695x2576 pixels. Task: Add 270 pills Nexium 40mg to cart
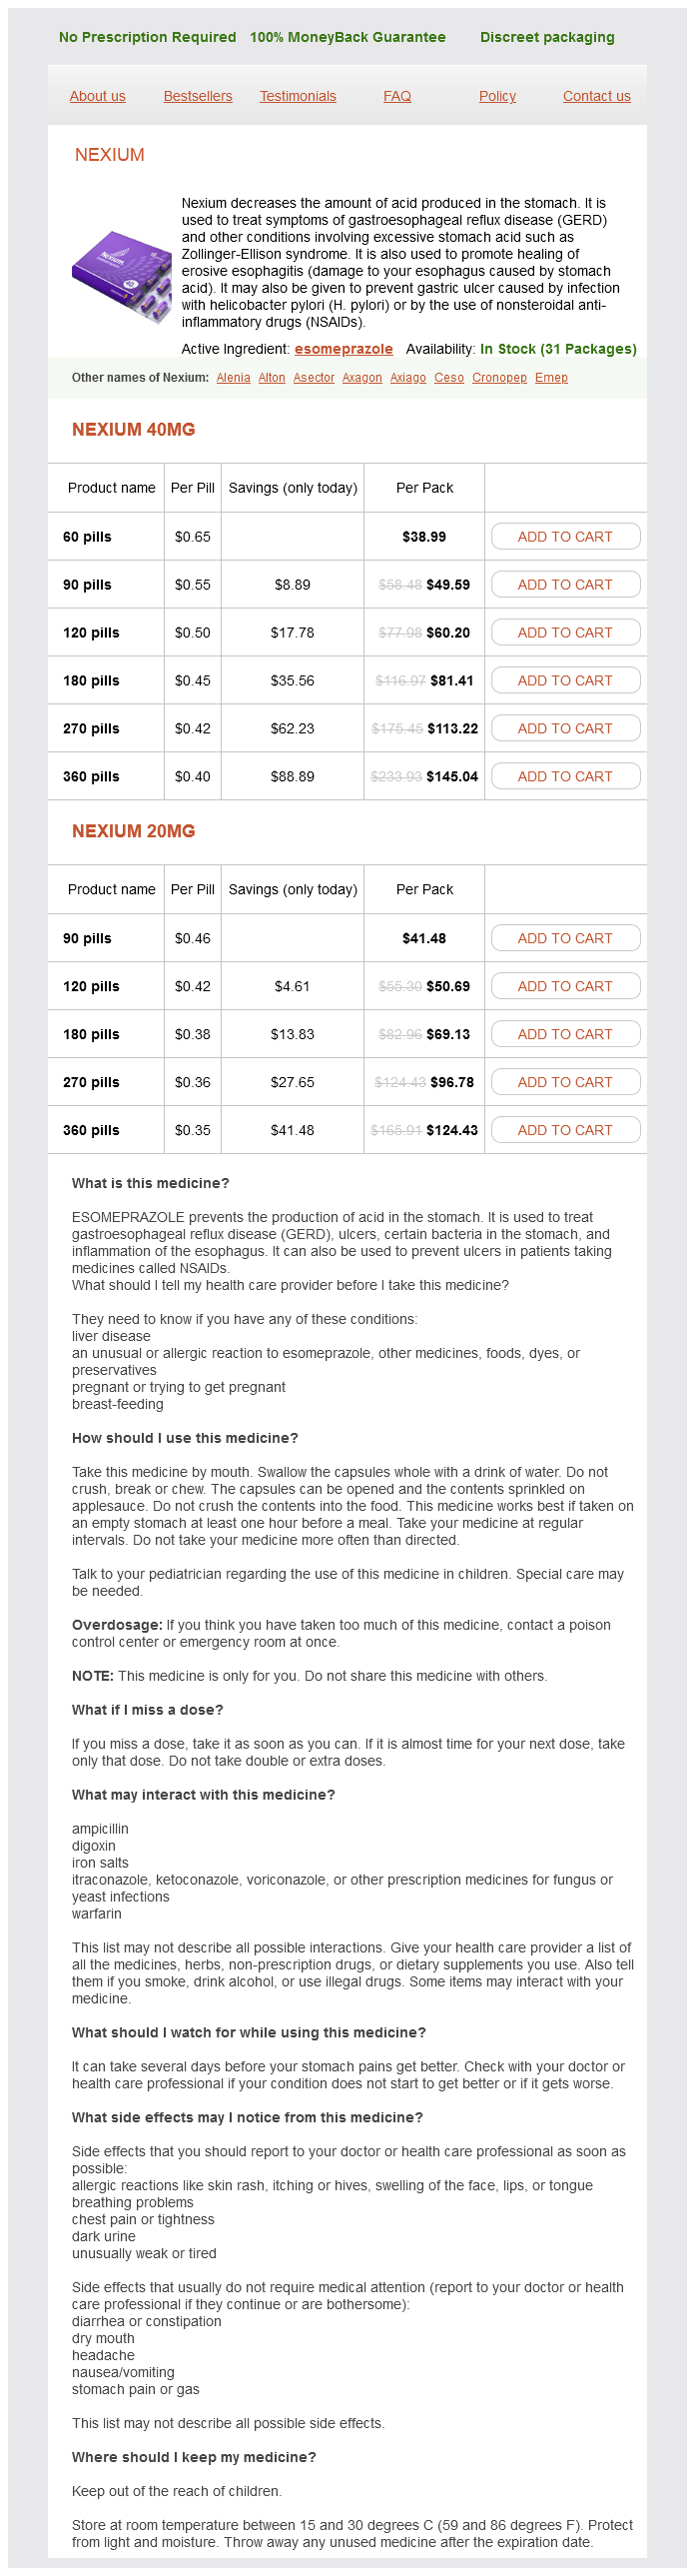[565, 729]
